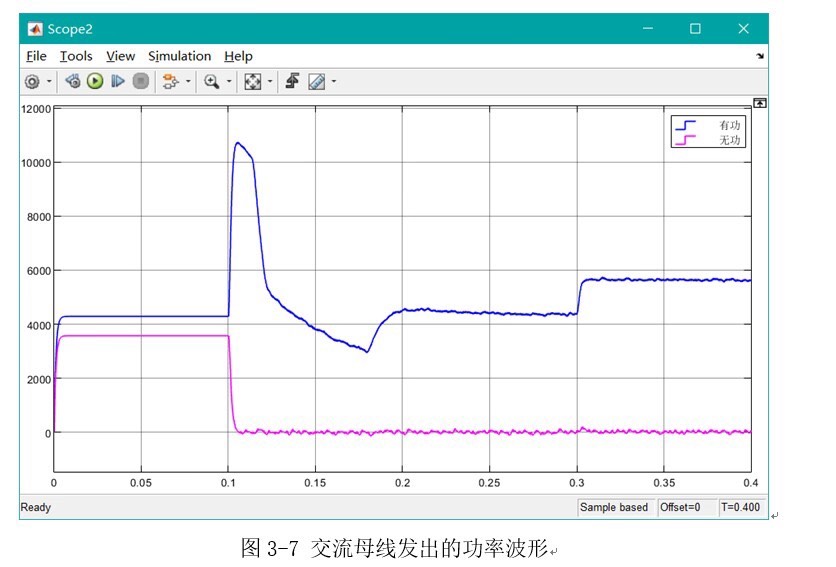Screen dimensions: 836x567
Task: Click the 0.35 x-axis tick label
Action: click(664, 483)
